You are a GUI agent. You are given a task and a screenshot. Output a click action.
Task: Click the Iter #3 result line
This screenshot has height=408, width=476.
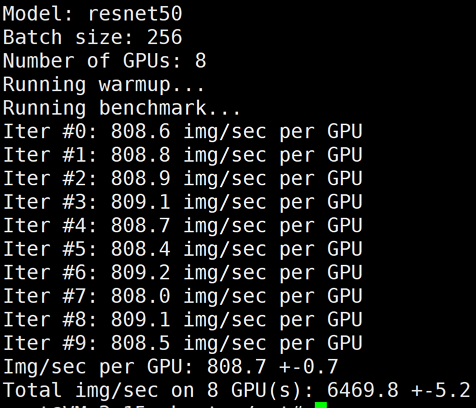click(x=182, y=202)
